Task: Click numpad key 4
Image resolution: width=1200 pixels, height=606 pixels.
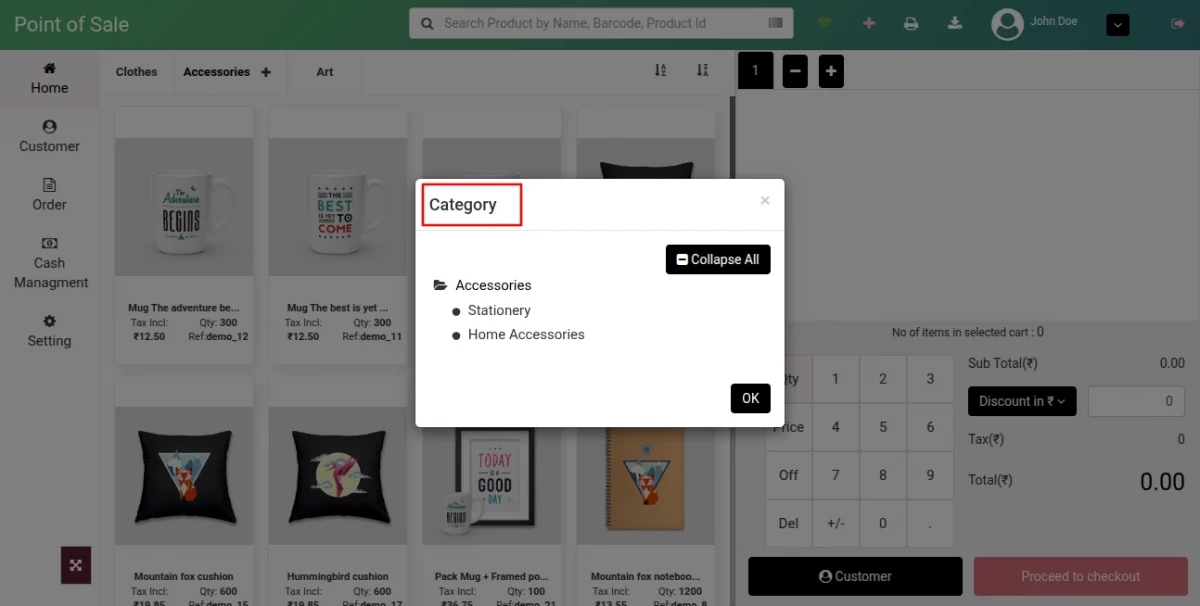Action: pyautogui.click(x=836, y=427)
